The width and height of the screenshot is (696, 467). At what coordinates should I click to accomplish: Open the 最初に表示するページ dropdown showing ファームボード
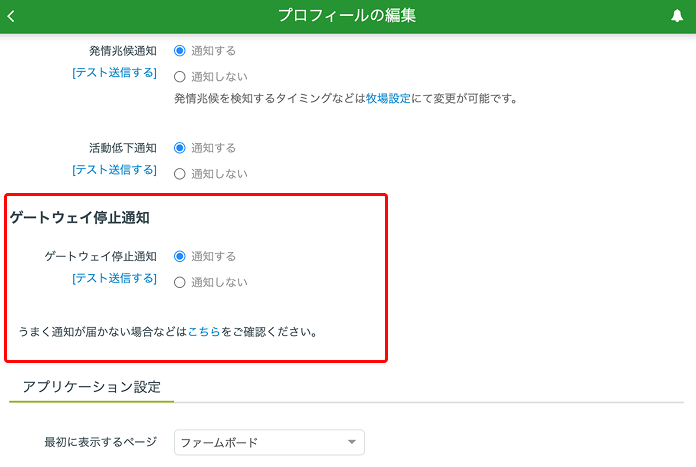[x=269, y=442]
